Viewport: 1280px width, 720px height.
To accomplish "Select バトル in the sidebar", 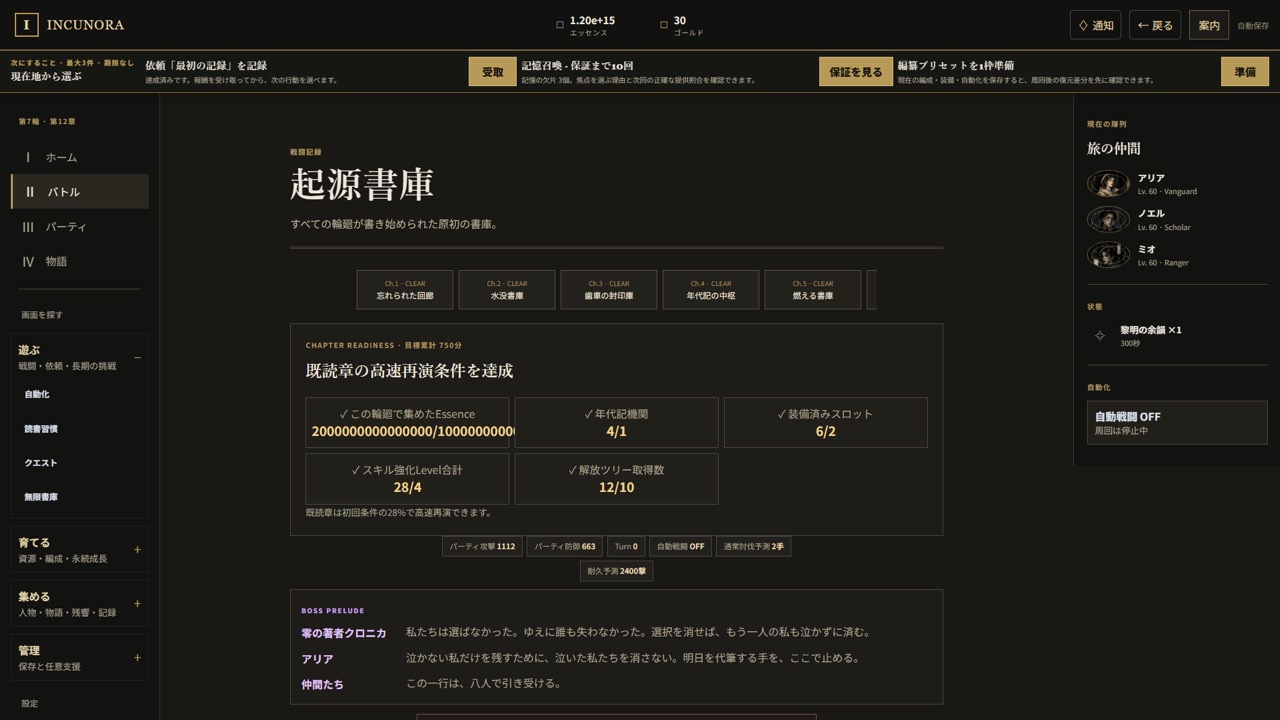I will coord(79,192).
